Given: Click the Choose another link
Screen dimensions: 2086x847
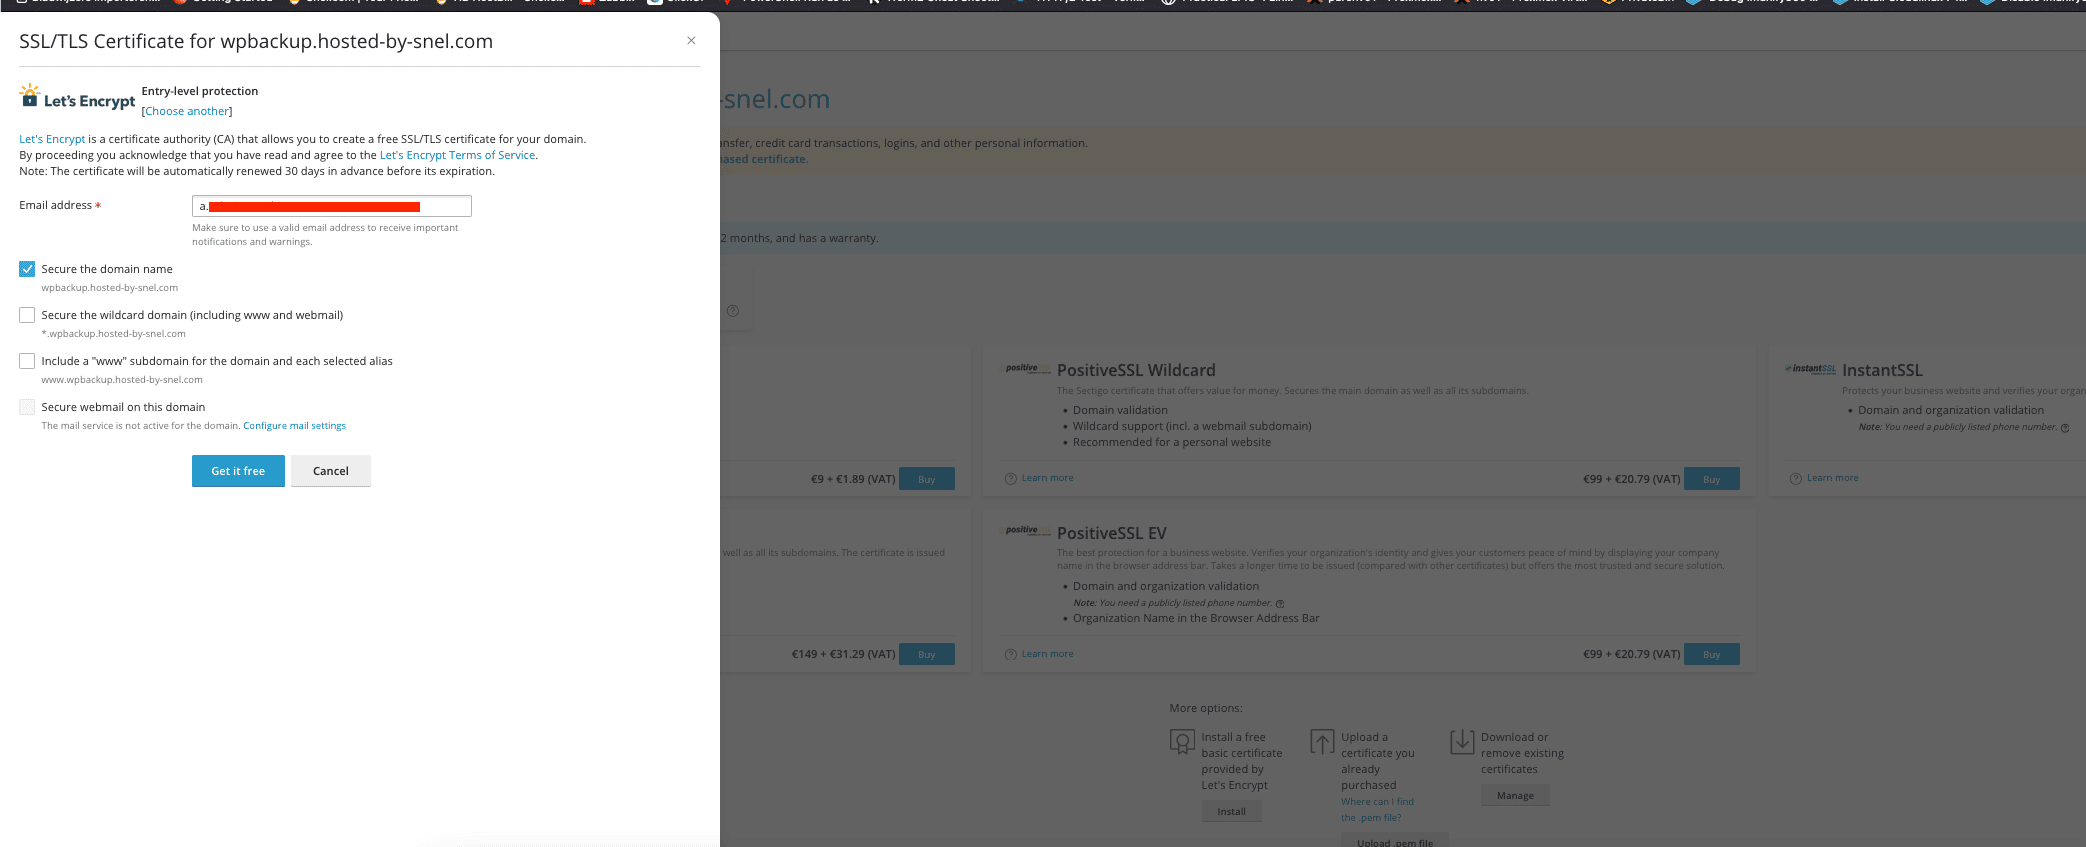Looking at the screenshot, I should coord(187,111).
